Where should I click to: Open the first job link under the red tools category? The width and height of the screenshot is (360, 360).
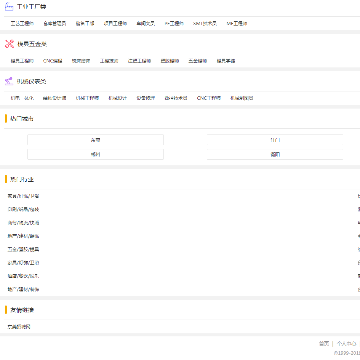click(22, 61)
